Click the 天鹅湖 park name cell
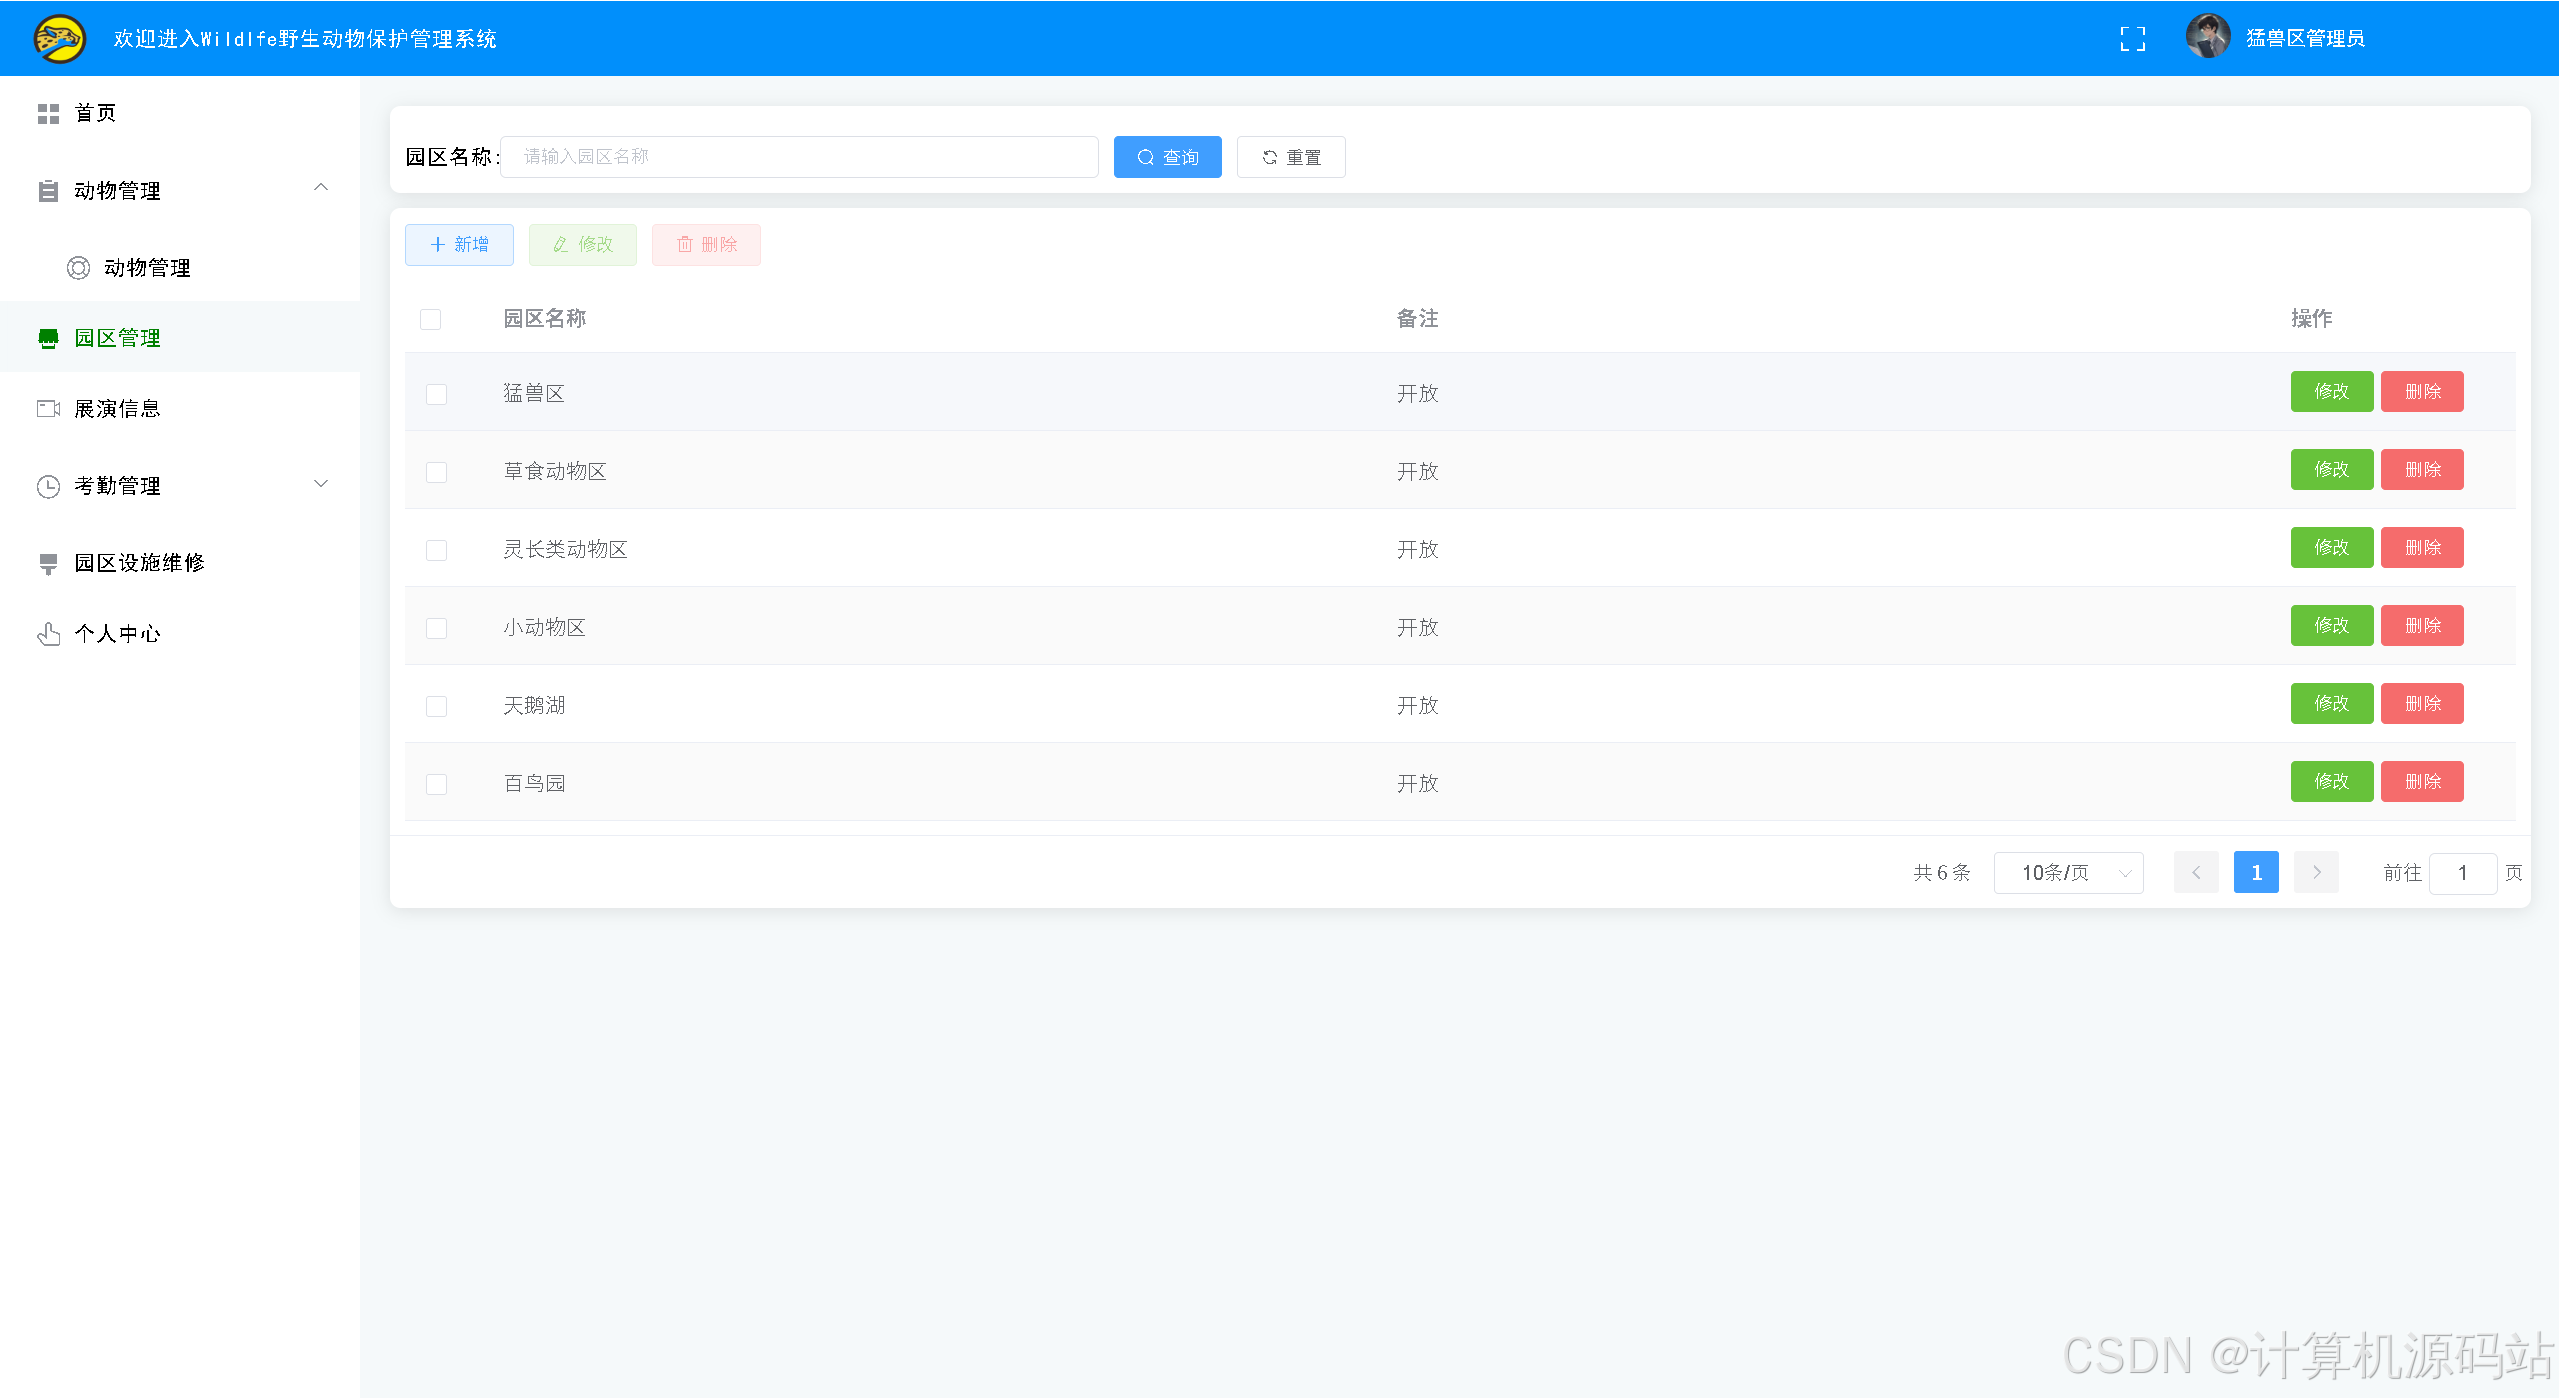 click(x=534, y=706)
